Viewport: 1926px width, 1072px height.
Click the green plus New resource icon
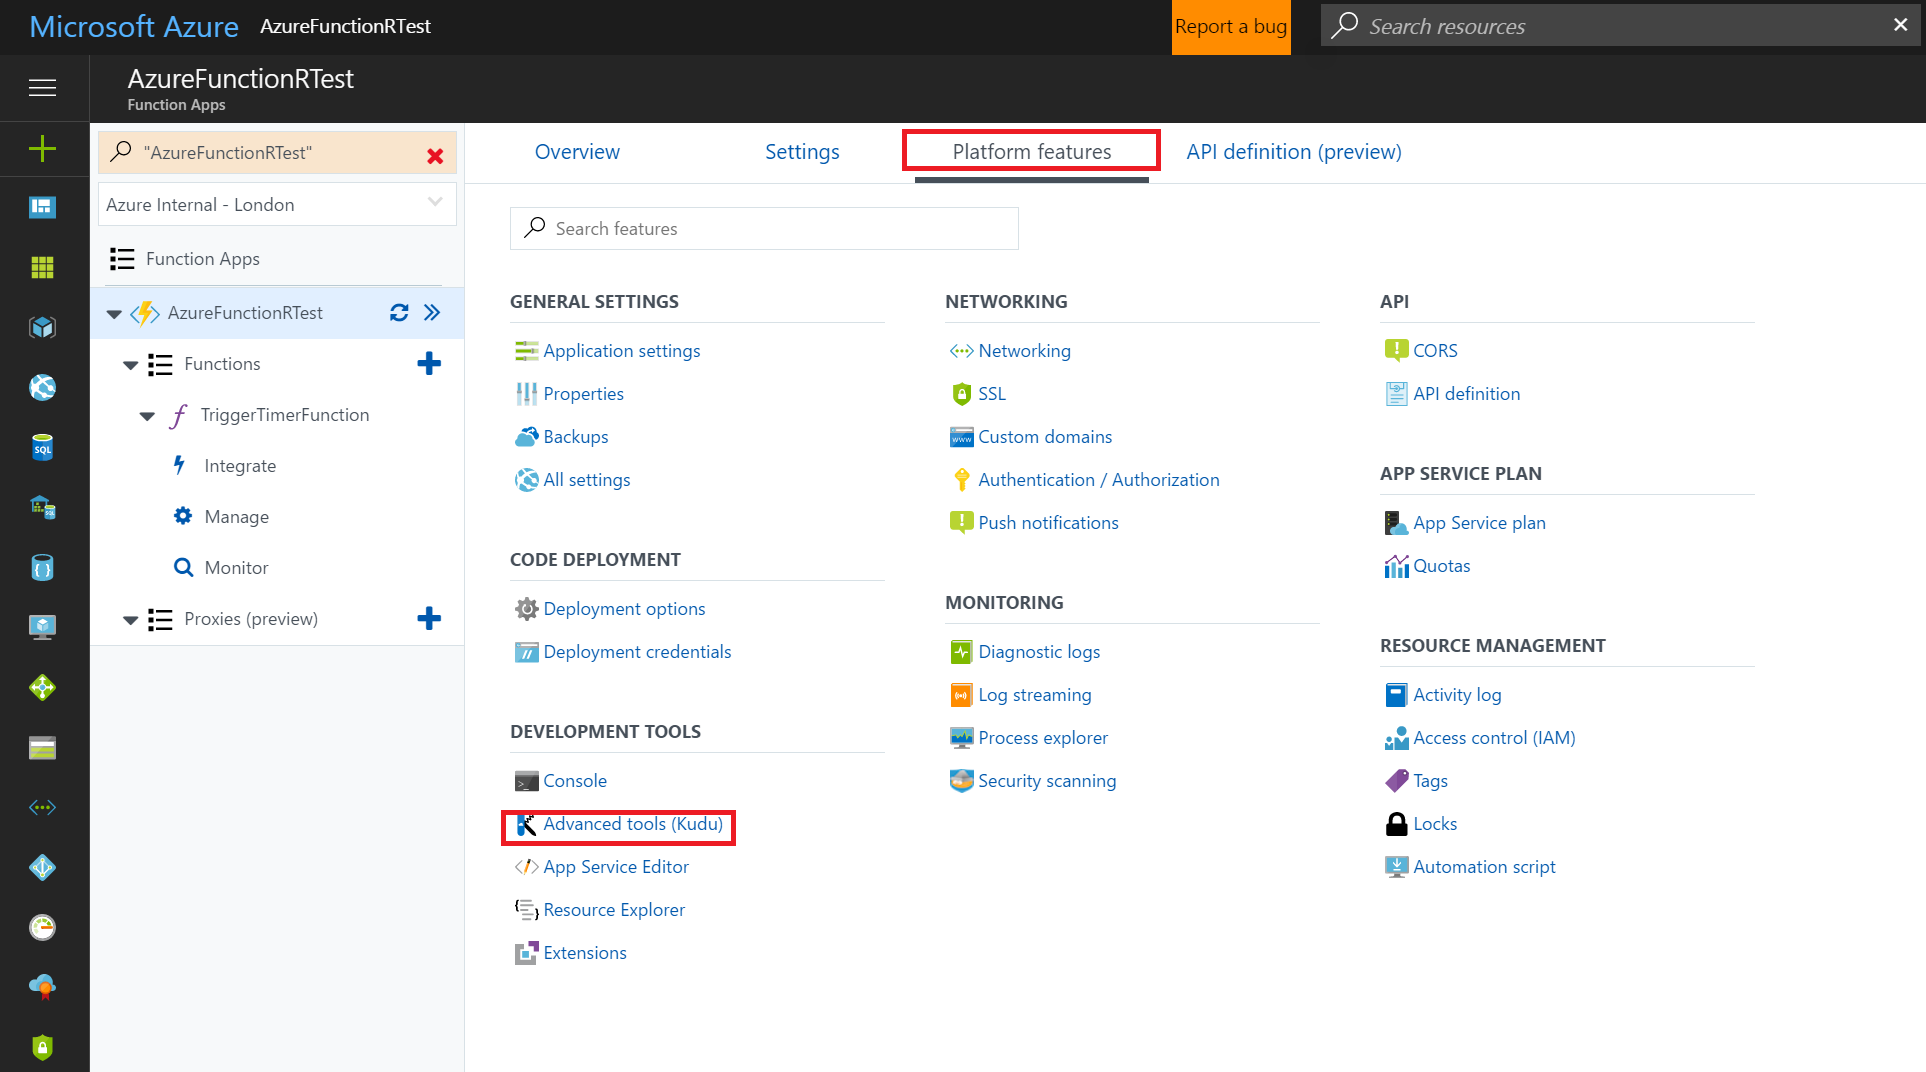(x=42, y=149)
